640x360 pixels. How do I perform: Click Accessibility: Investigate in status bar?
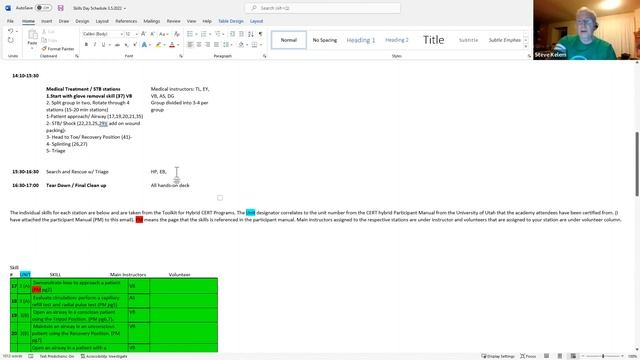click(104, 356)
